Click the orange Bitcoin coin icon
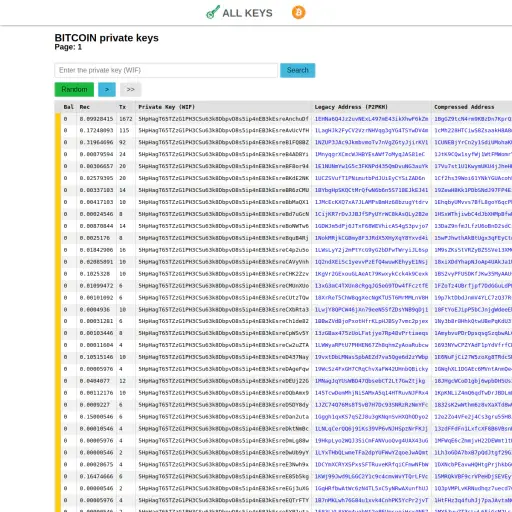This screenshot has height=512, width=512. point(299,12)
